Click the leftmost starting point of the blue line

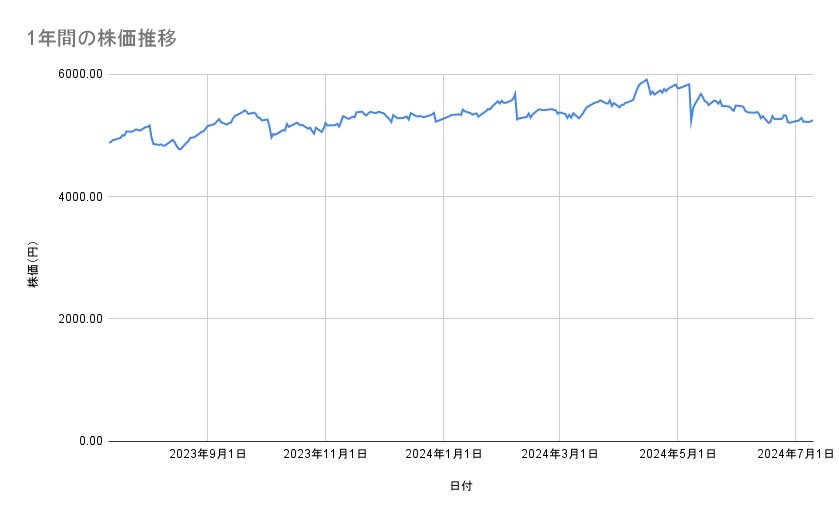109,143
